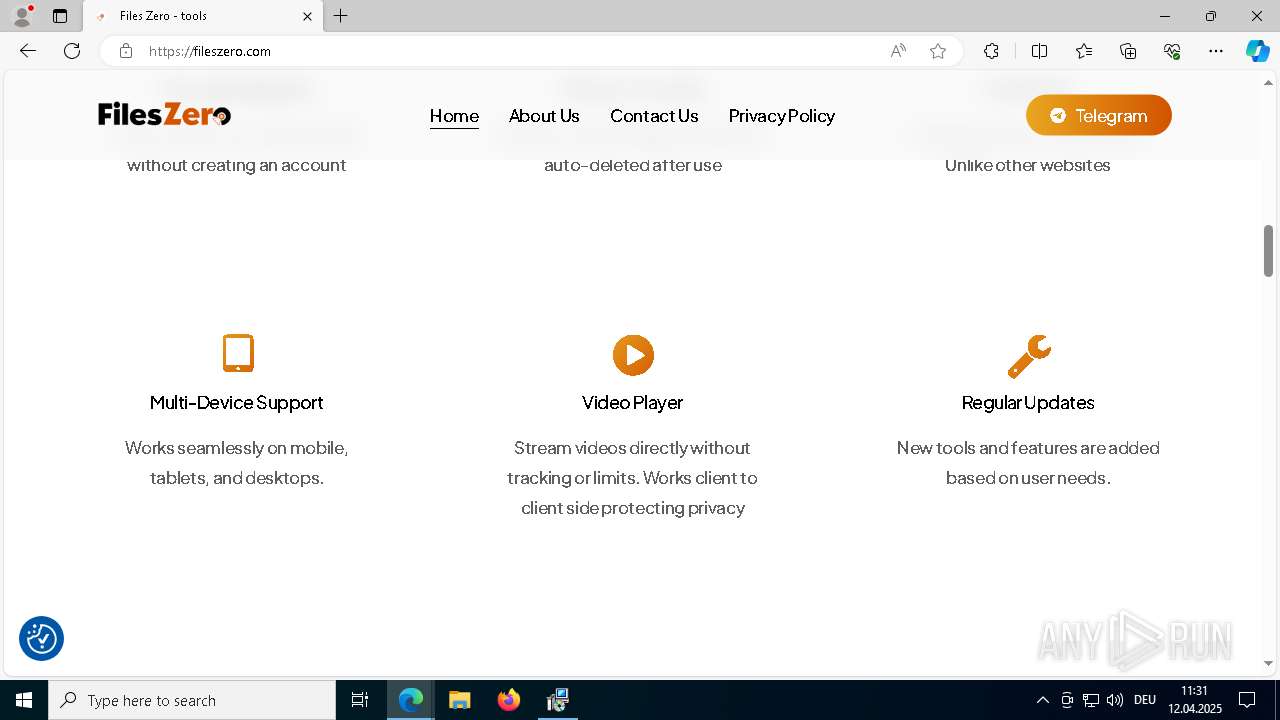Add this page to favorites

coord(938,51)
